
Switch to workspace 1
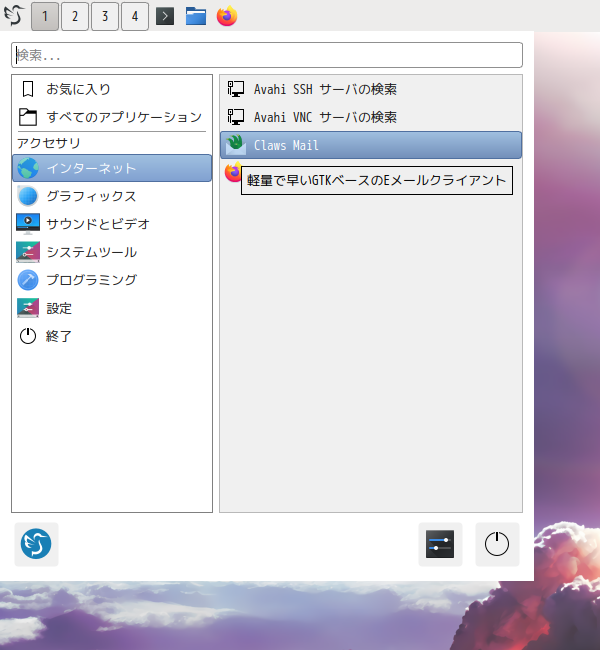(45, 16)
